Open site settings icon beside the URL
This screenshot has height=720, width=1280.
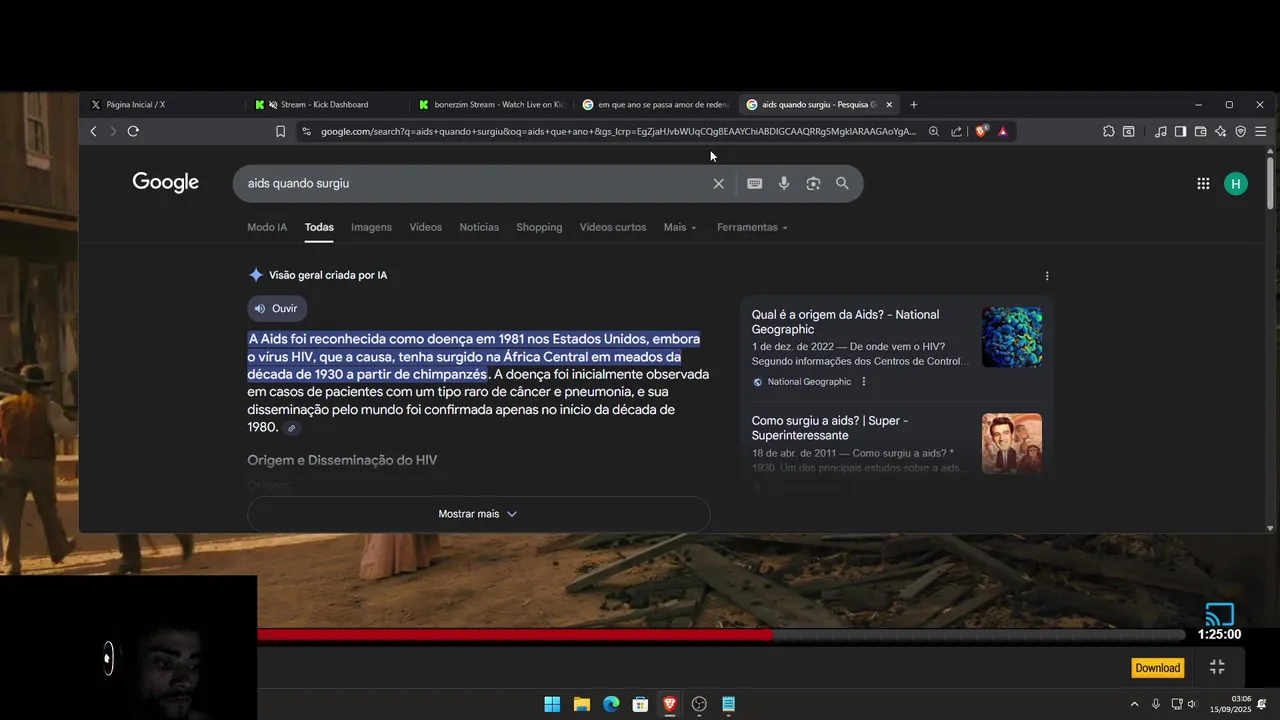point(306,131)
